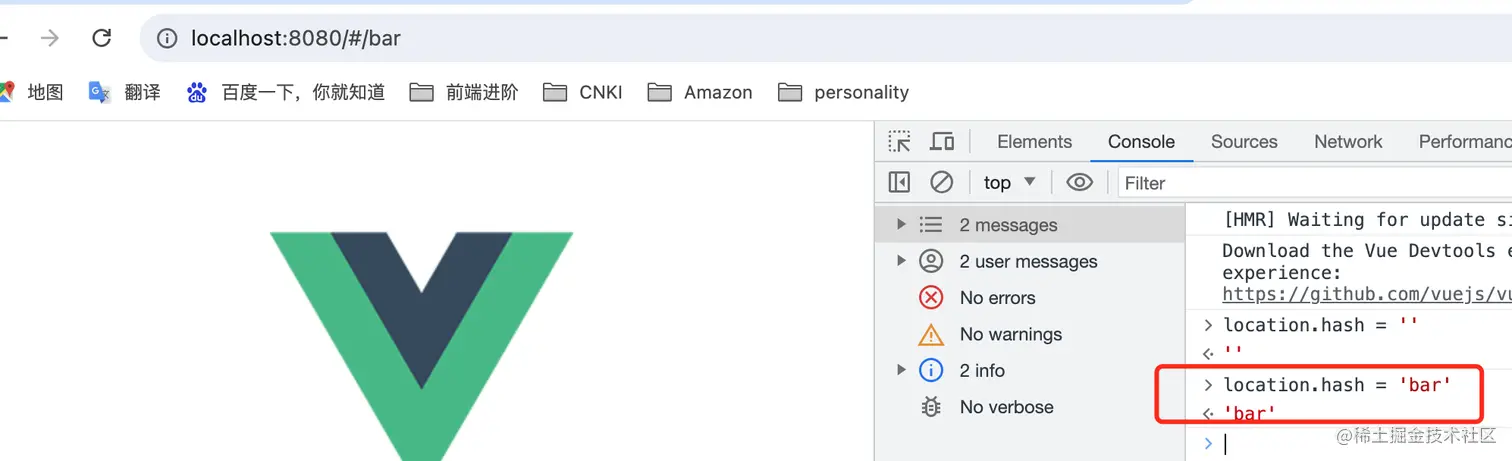Screen dimensions: 1512x461
Task: Hide the console sidebar icon
Action: (899, 183)
